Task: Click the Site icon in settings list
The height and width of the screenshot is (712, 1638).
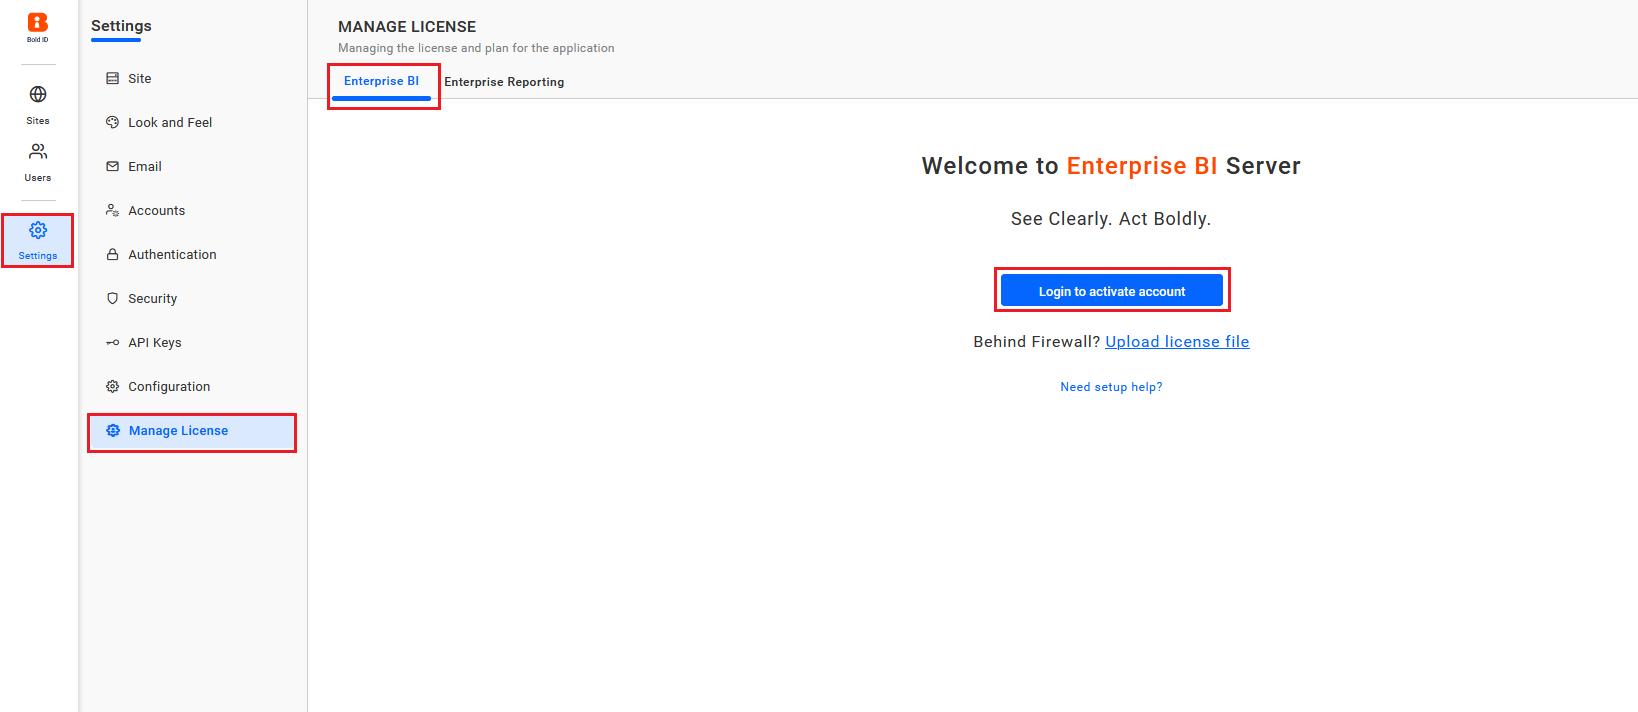Action: tap(113, 78)
